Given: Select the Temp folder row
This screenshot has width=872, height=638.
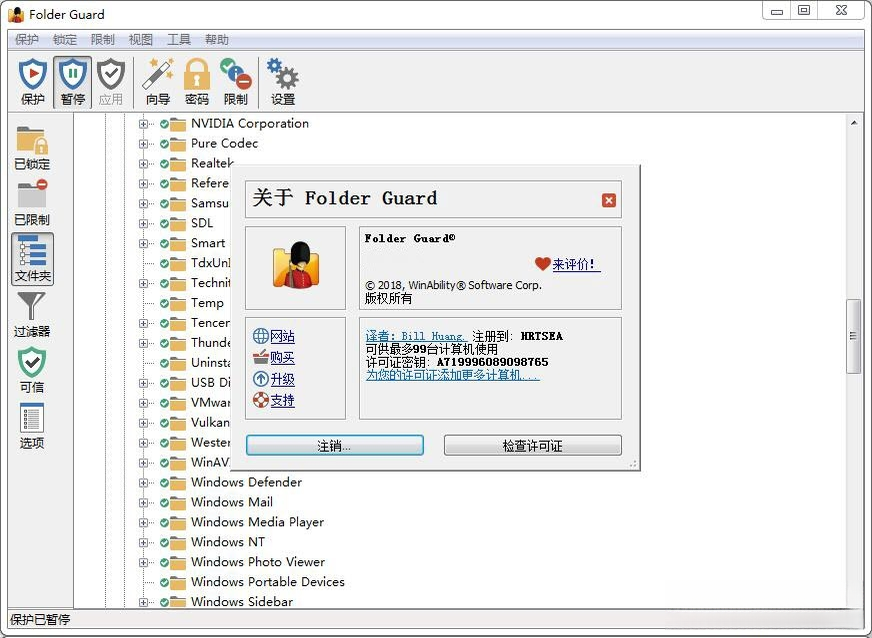Looking at the screenshot, I should [x=207, y=303].
